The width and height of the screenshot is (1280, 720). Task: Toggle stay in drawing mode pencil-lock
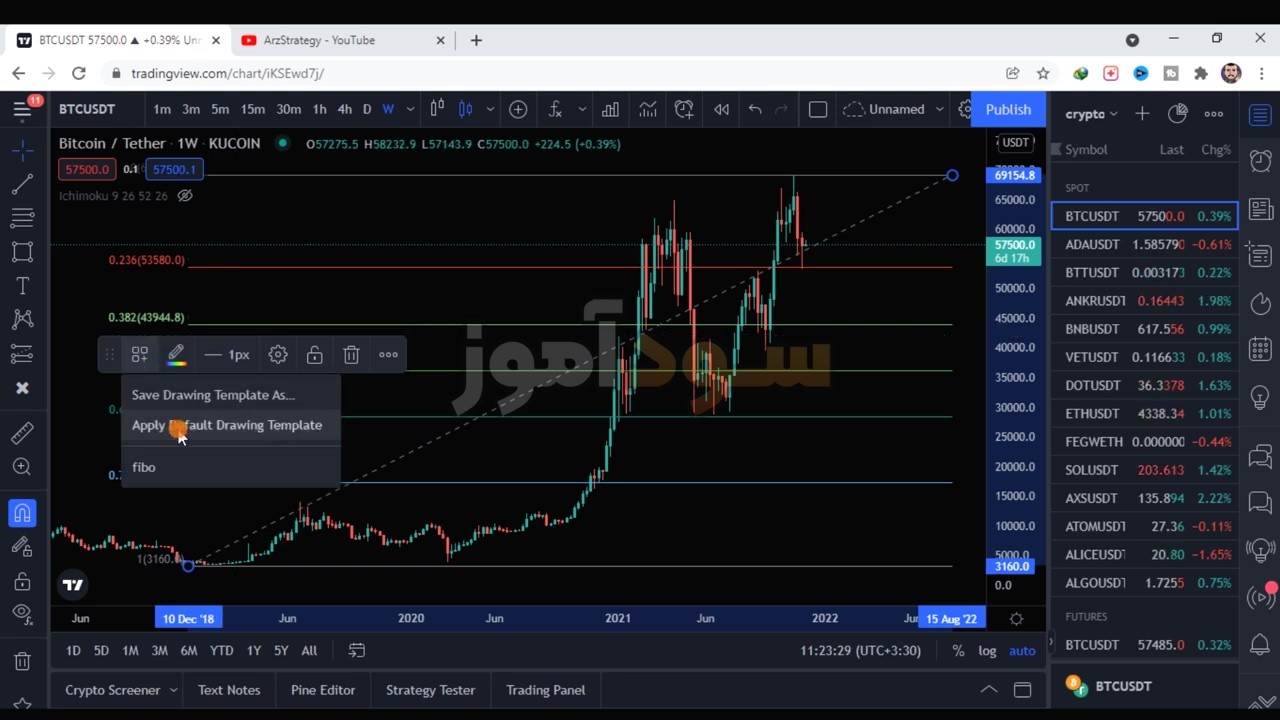point(22,547)
